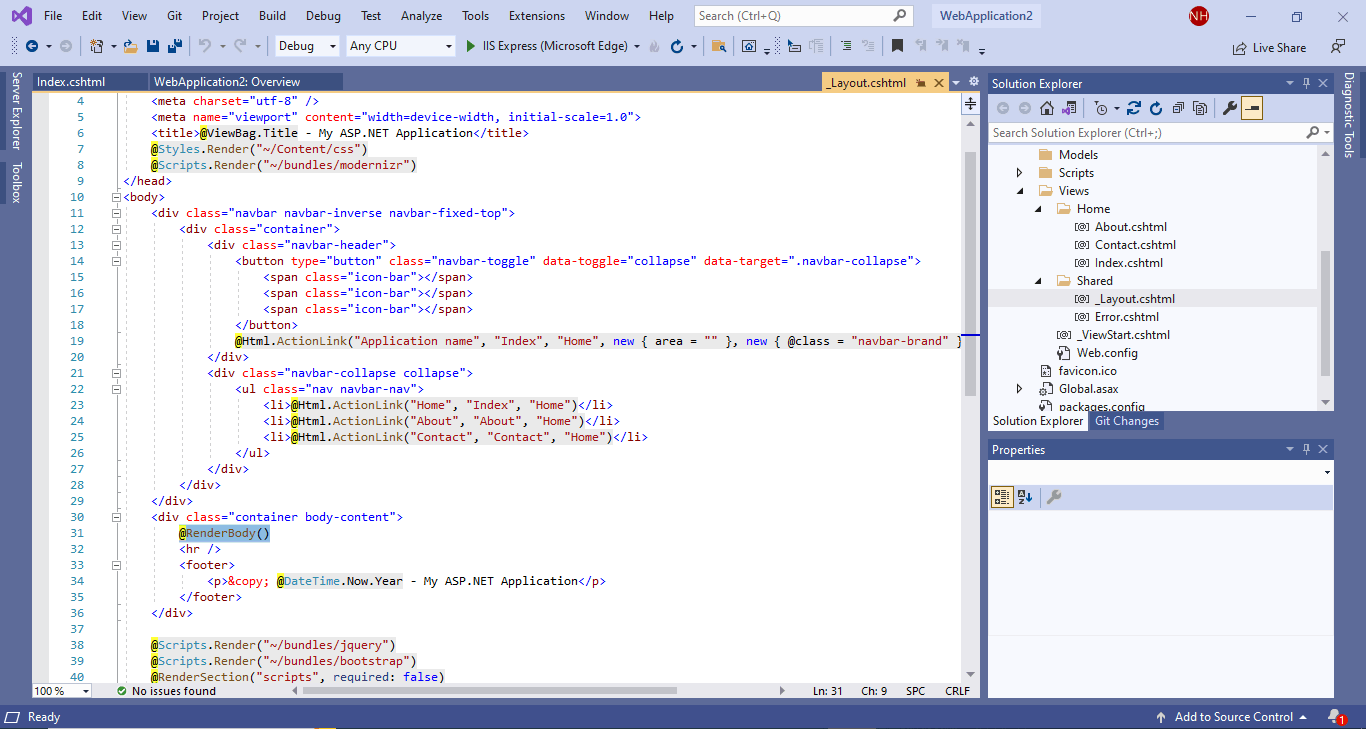1366x729 pixels.
Task: Toggle a bookmark using the toolbar bookmark icon
Action: 897,46
